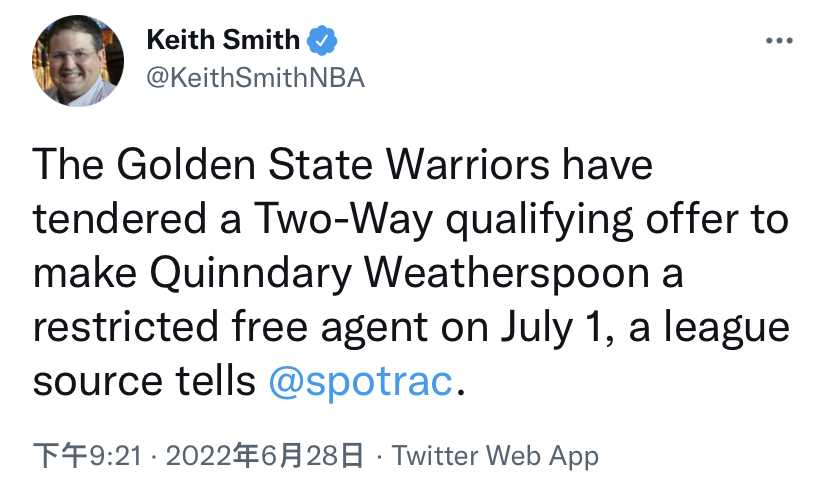Image resolution: width=828 pixels, height=496 pixels.
Task: Click the words source tells
Action: coord(144,381)
